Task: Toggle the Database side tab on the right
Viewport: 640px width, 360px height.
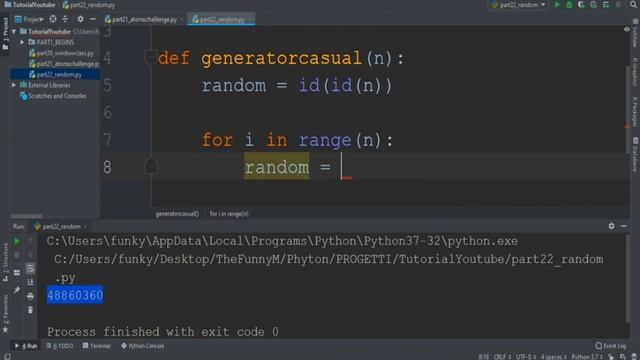Action: (635, 154)
